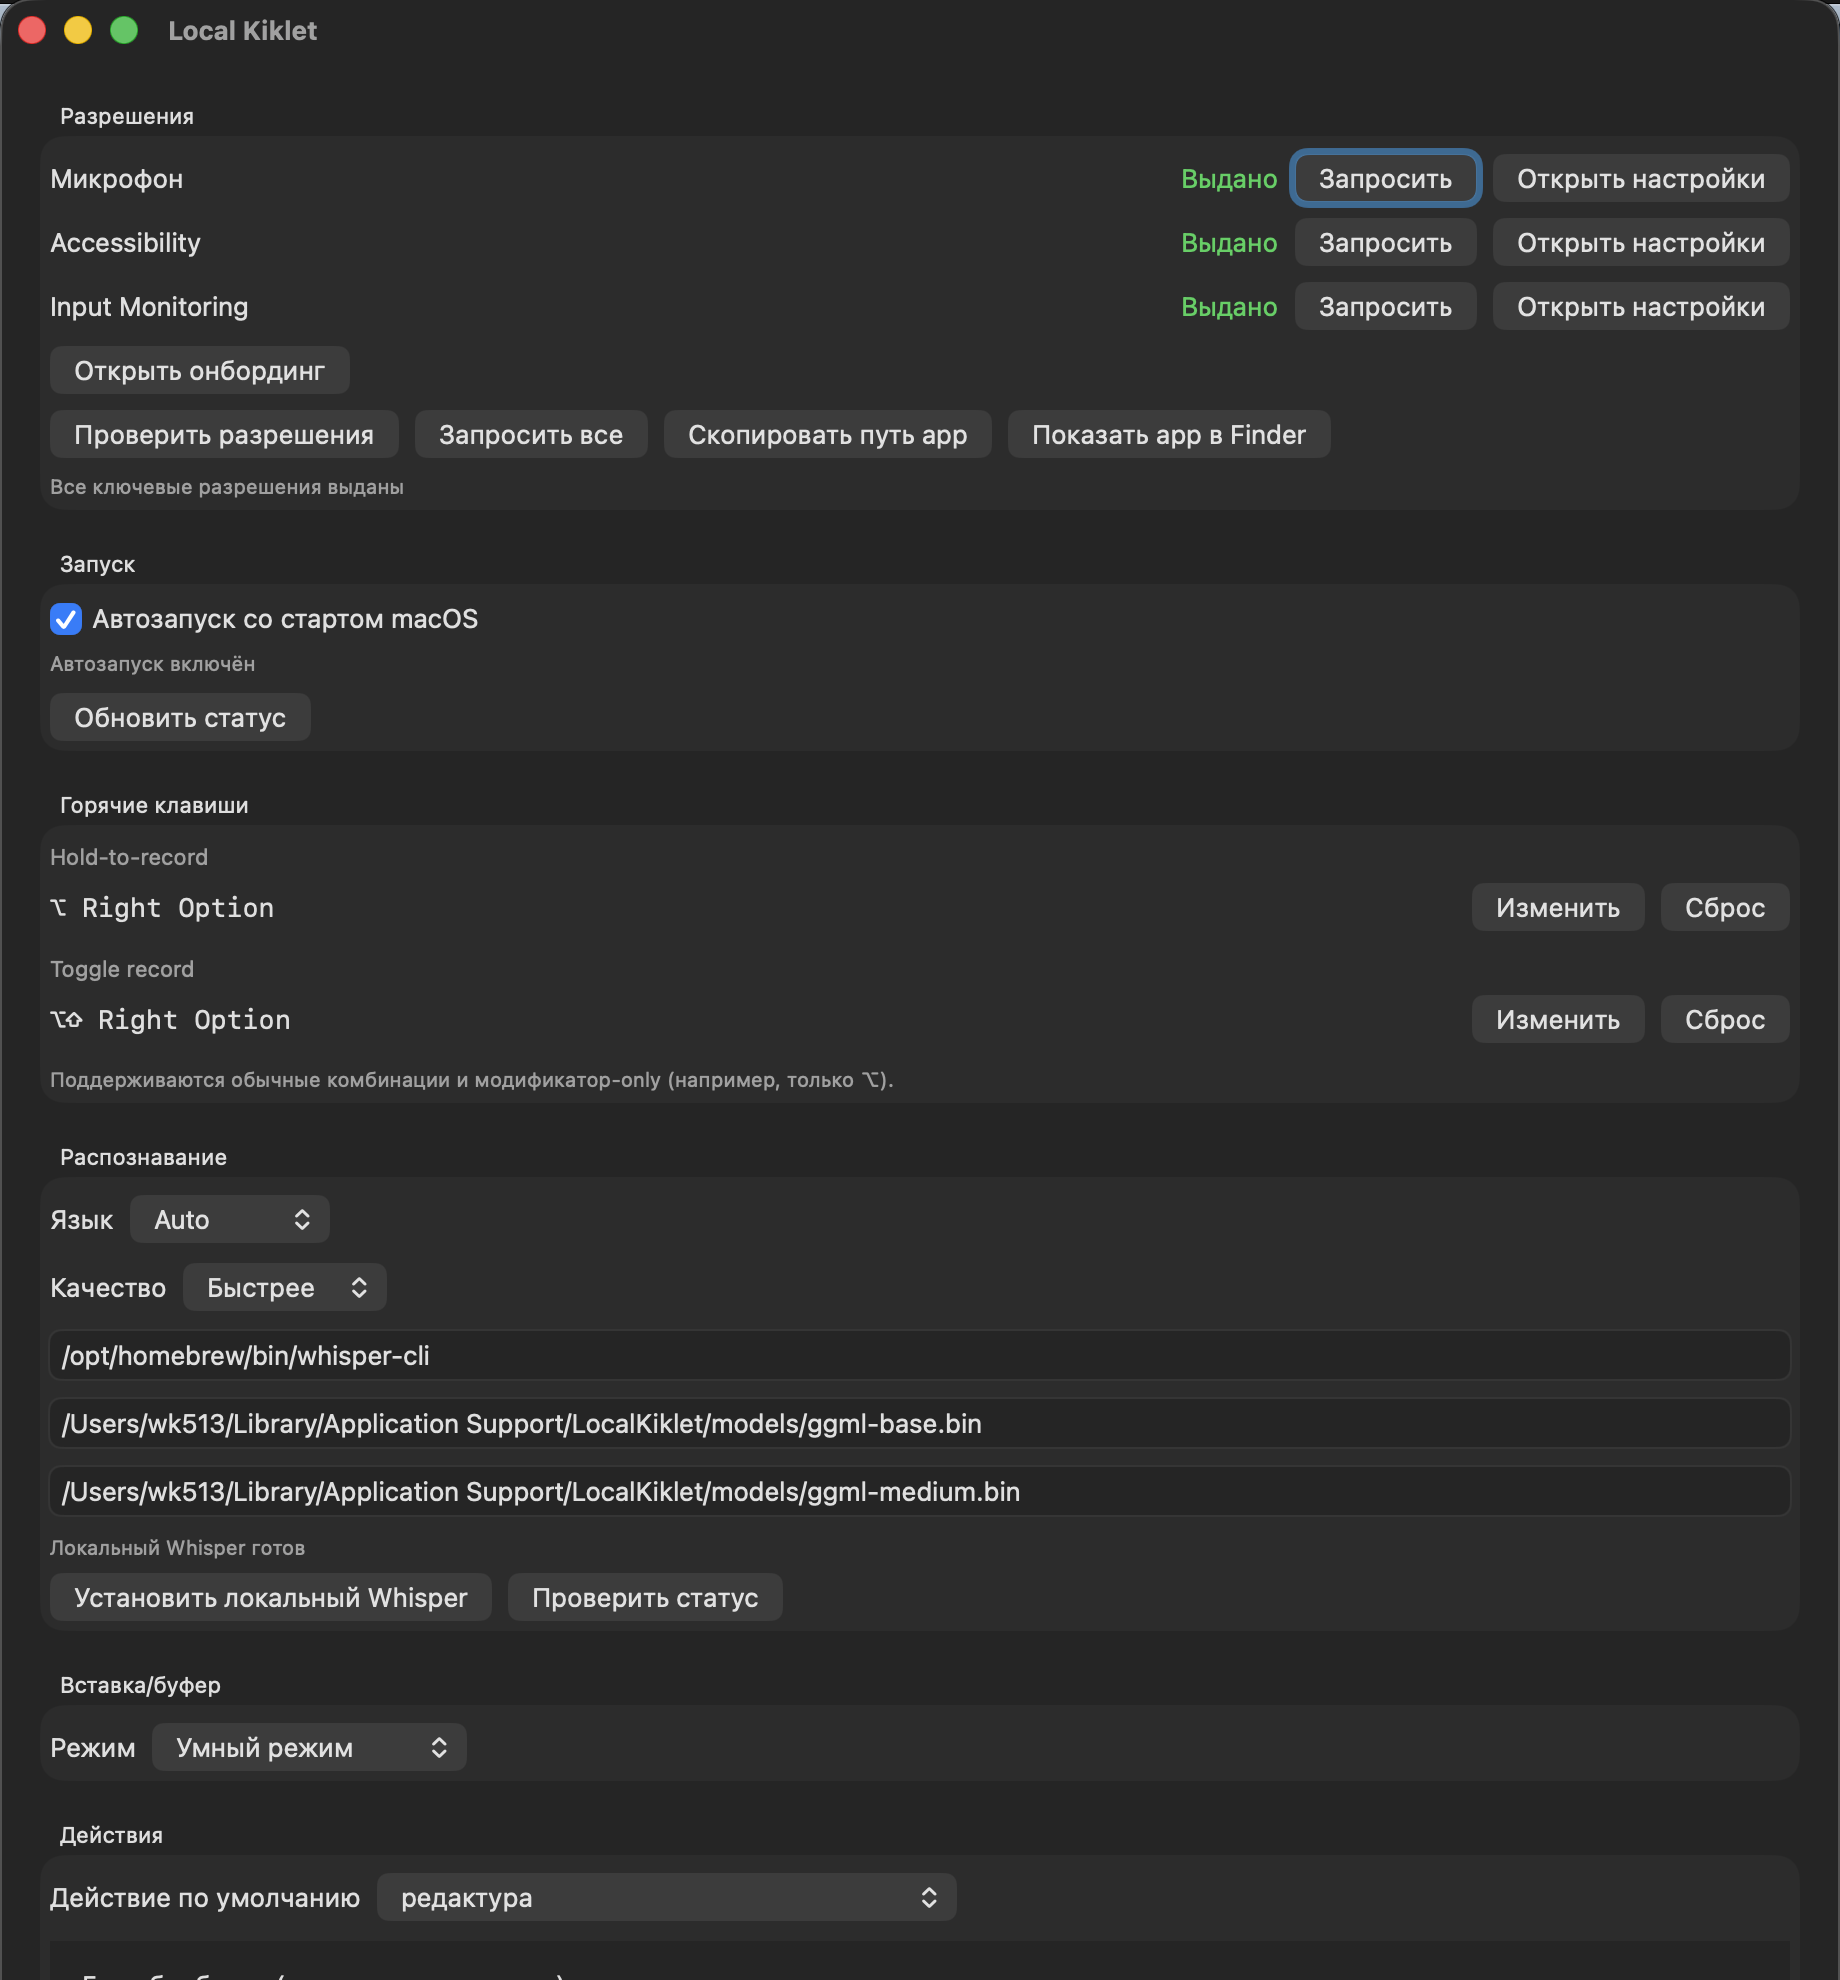
Task: Запросить разрешение для микрофона
Action: pyautogui.click(x=1385, y=178)
